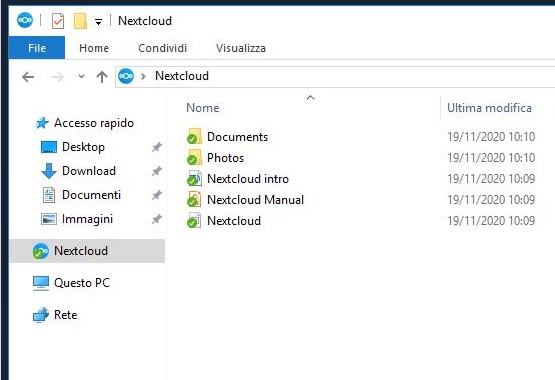Open the Customize Quick Access Toolbar dropdown
The height and width of the screenshot is (380, 555).
pos(98,22)
